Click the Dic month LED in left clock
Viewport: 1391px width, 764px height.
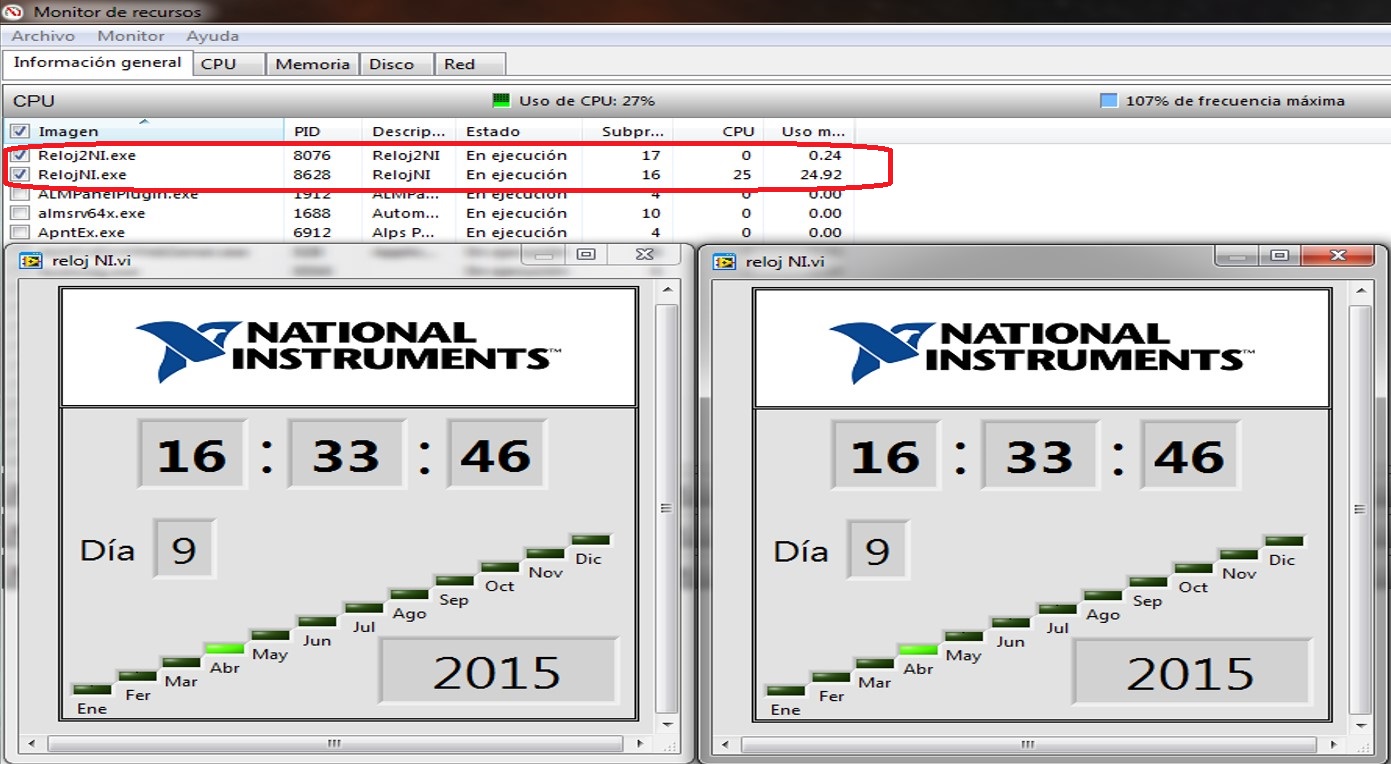(590, 539)
